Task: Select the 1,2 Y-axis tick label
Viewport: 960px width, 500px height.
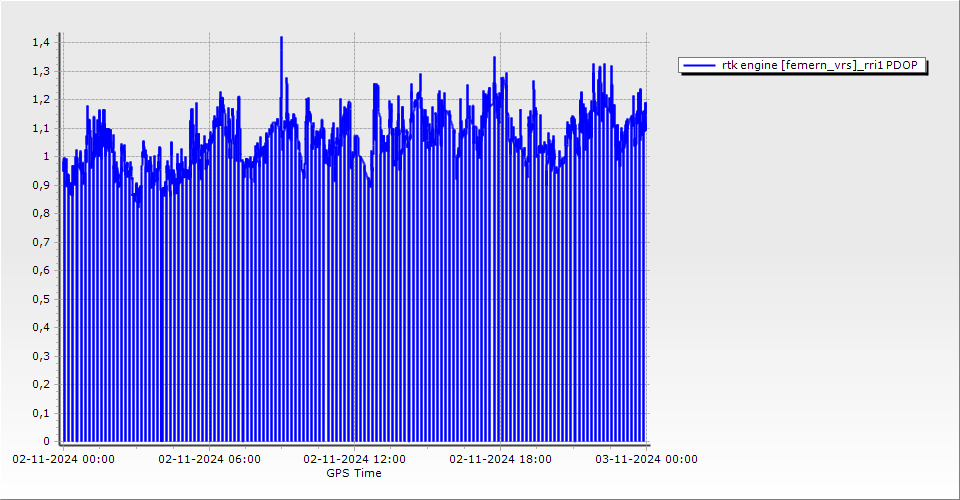Action: click(x=40, y=100)
